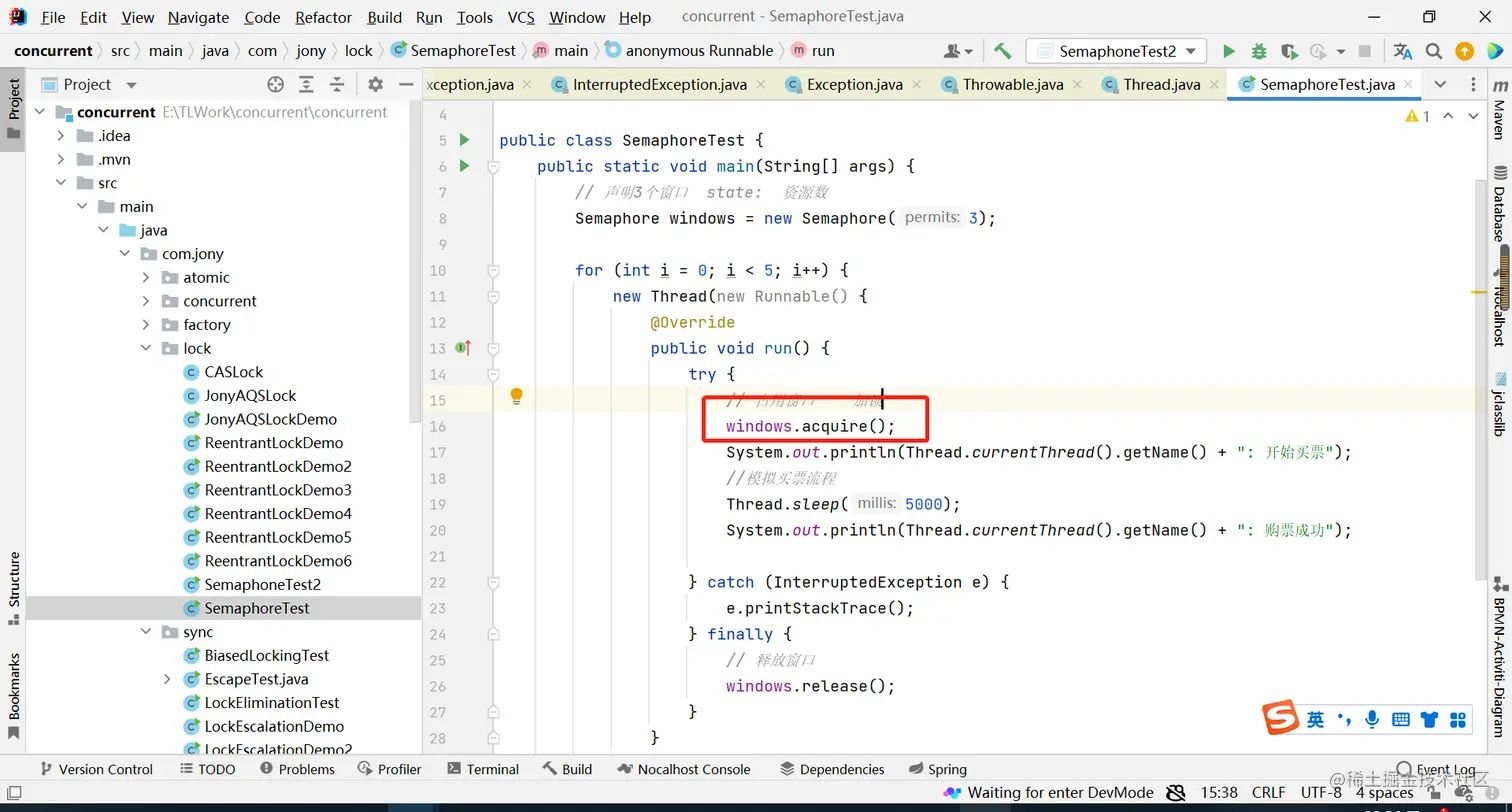This screenshot has width=1512, height=812.
Task: Open the IDE update notification icon
Action: (x=1464, y=51)
